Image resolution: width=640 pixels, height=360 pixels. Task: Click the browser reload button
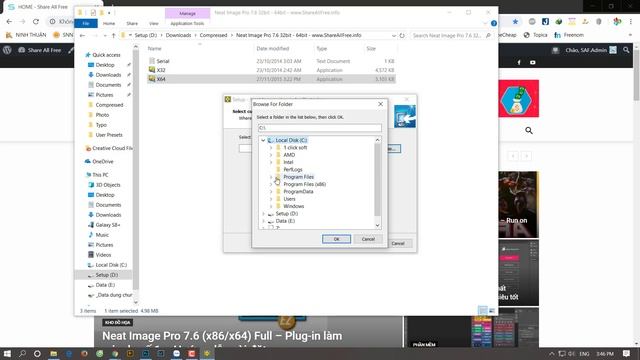(x=36, y=22)
